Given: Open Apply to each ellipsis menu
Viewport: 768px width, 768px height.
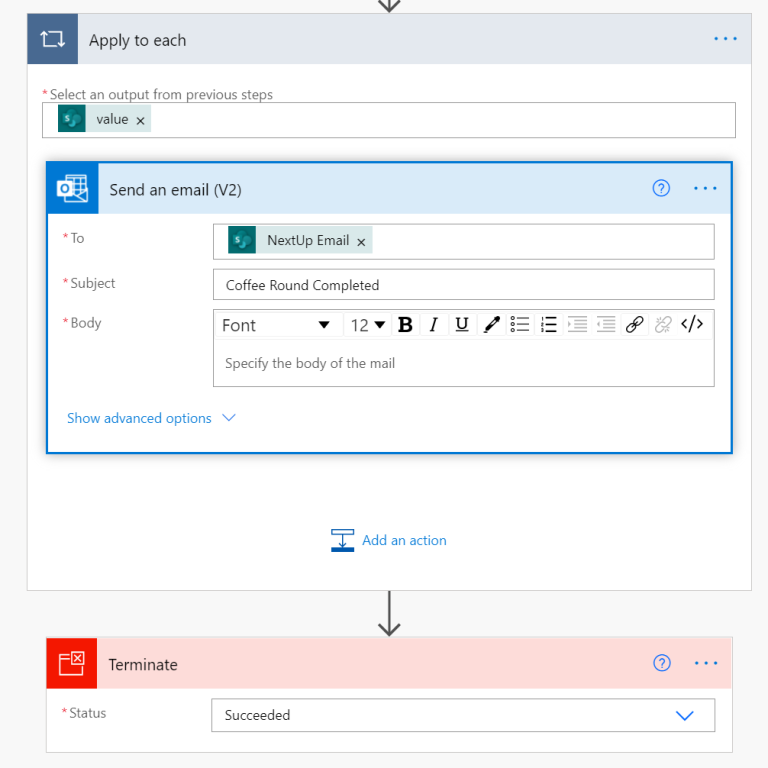Looking at the screenshot, I should coord(725,39).
